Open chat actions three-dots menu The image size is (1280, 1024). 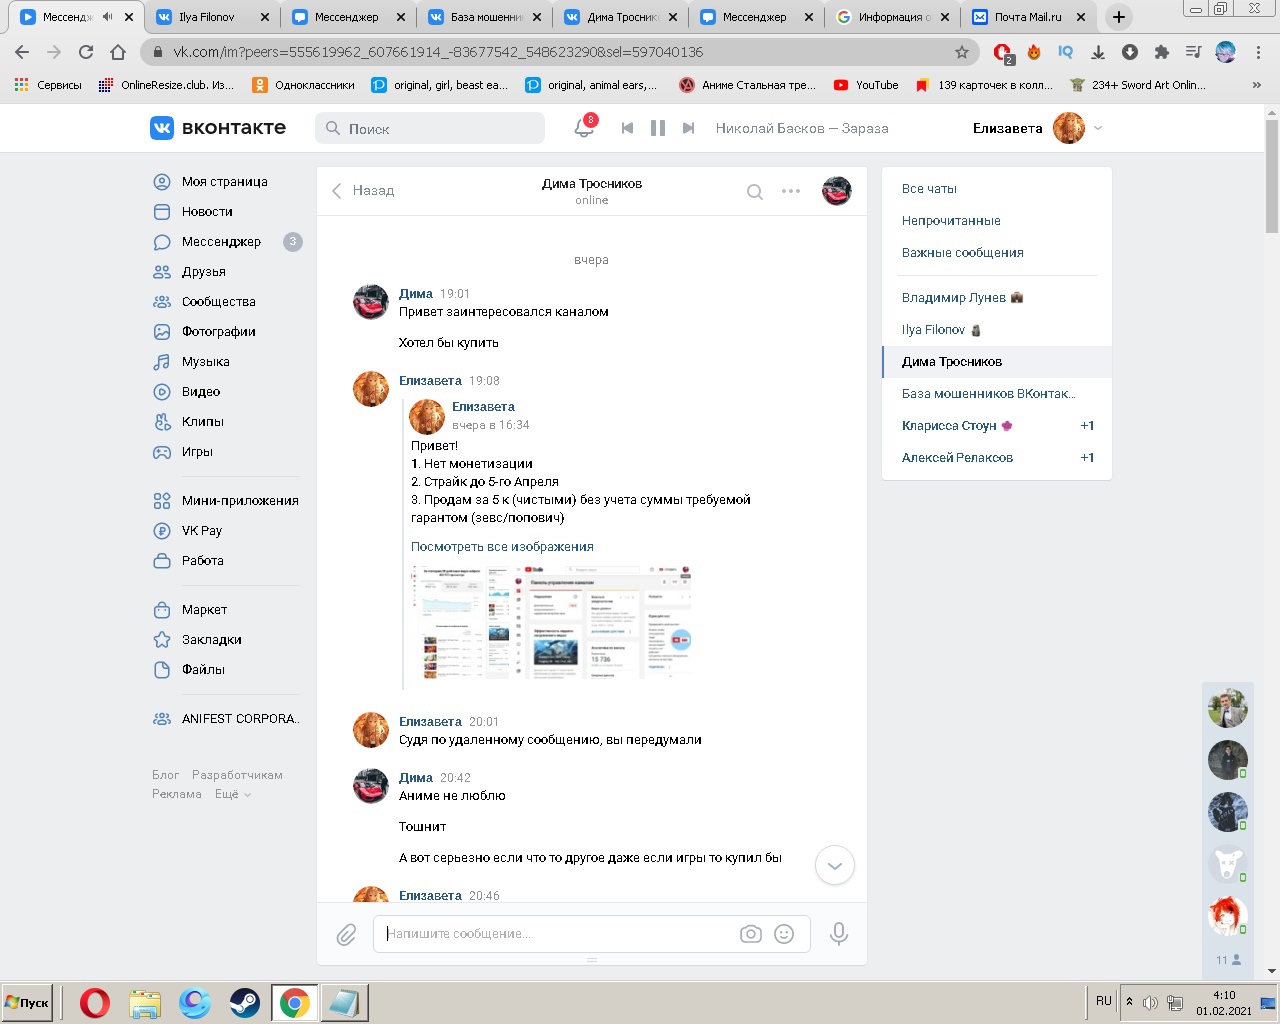791,191
